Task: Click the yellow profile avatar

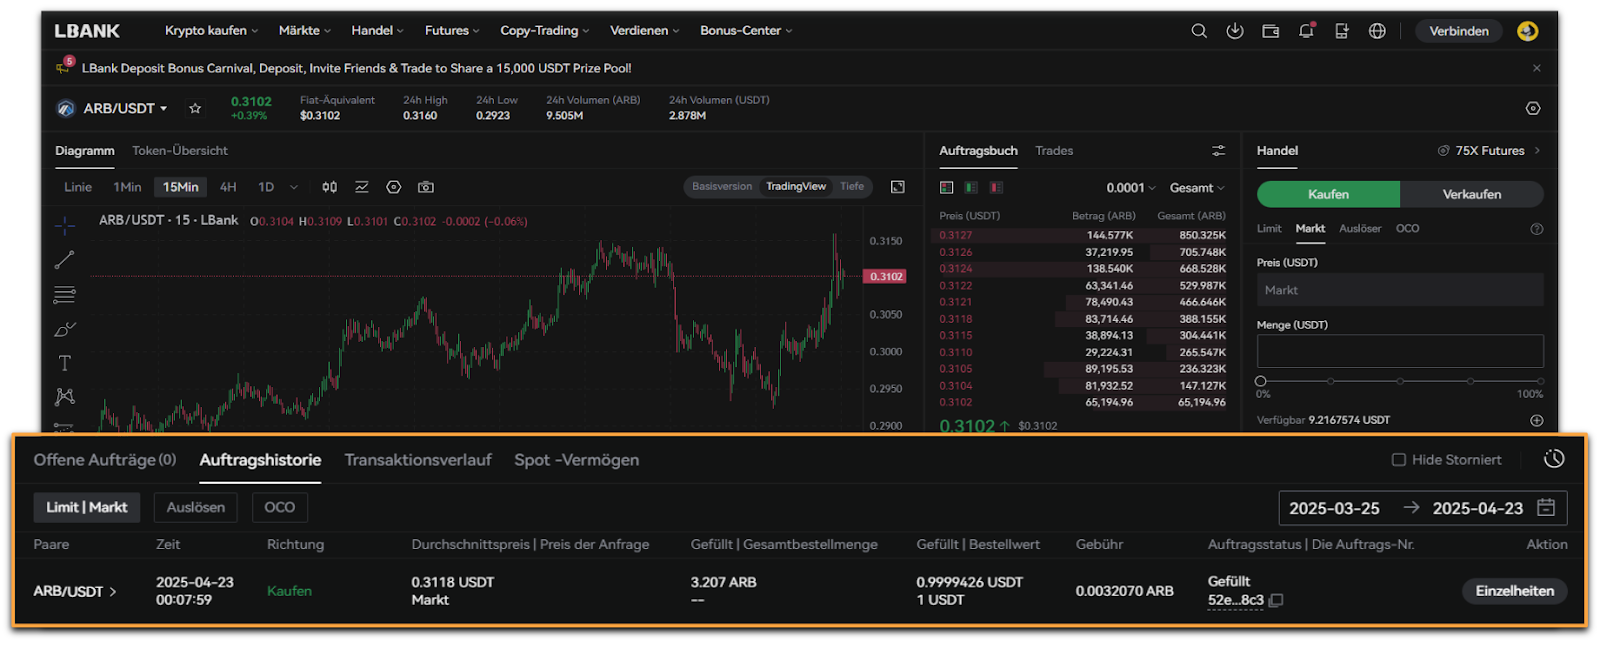Action: tap(1527, 31)
